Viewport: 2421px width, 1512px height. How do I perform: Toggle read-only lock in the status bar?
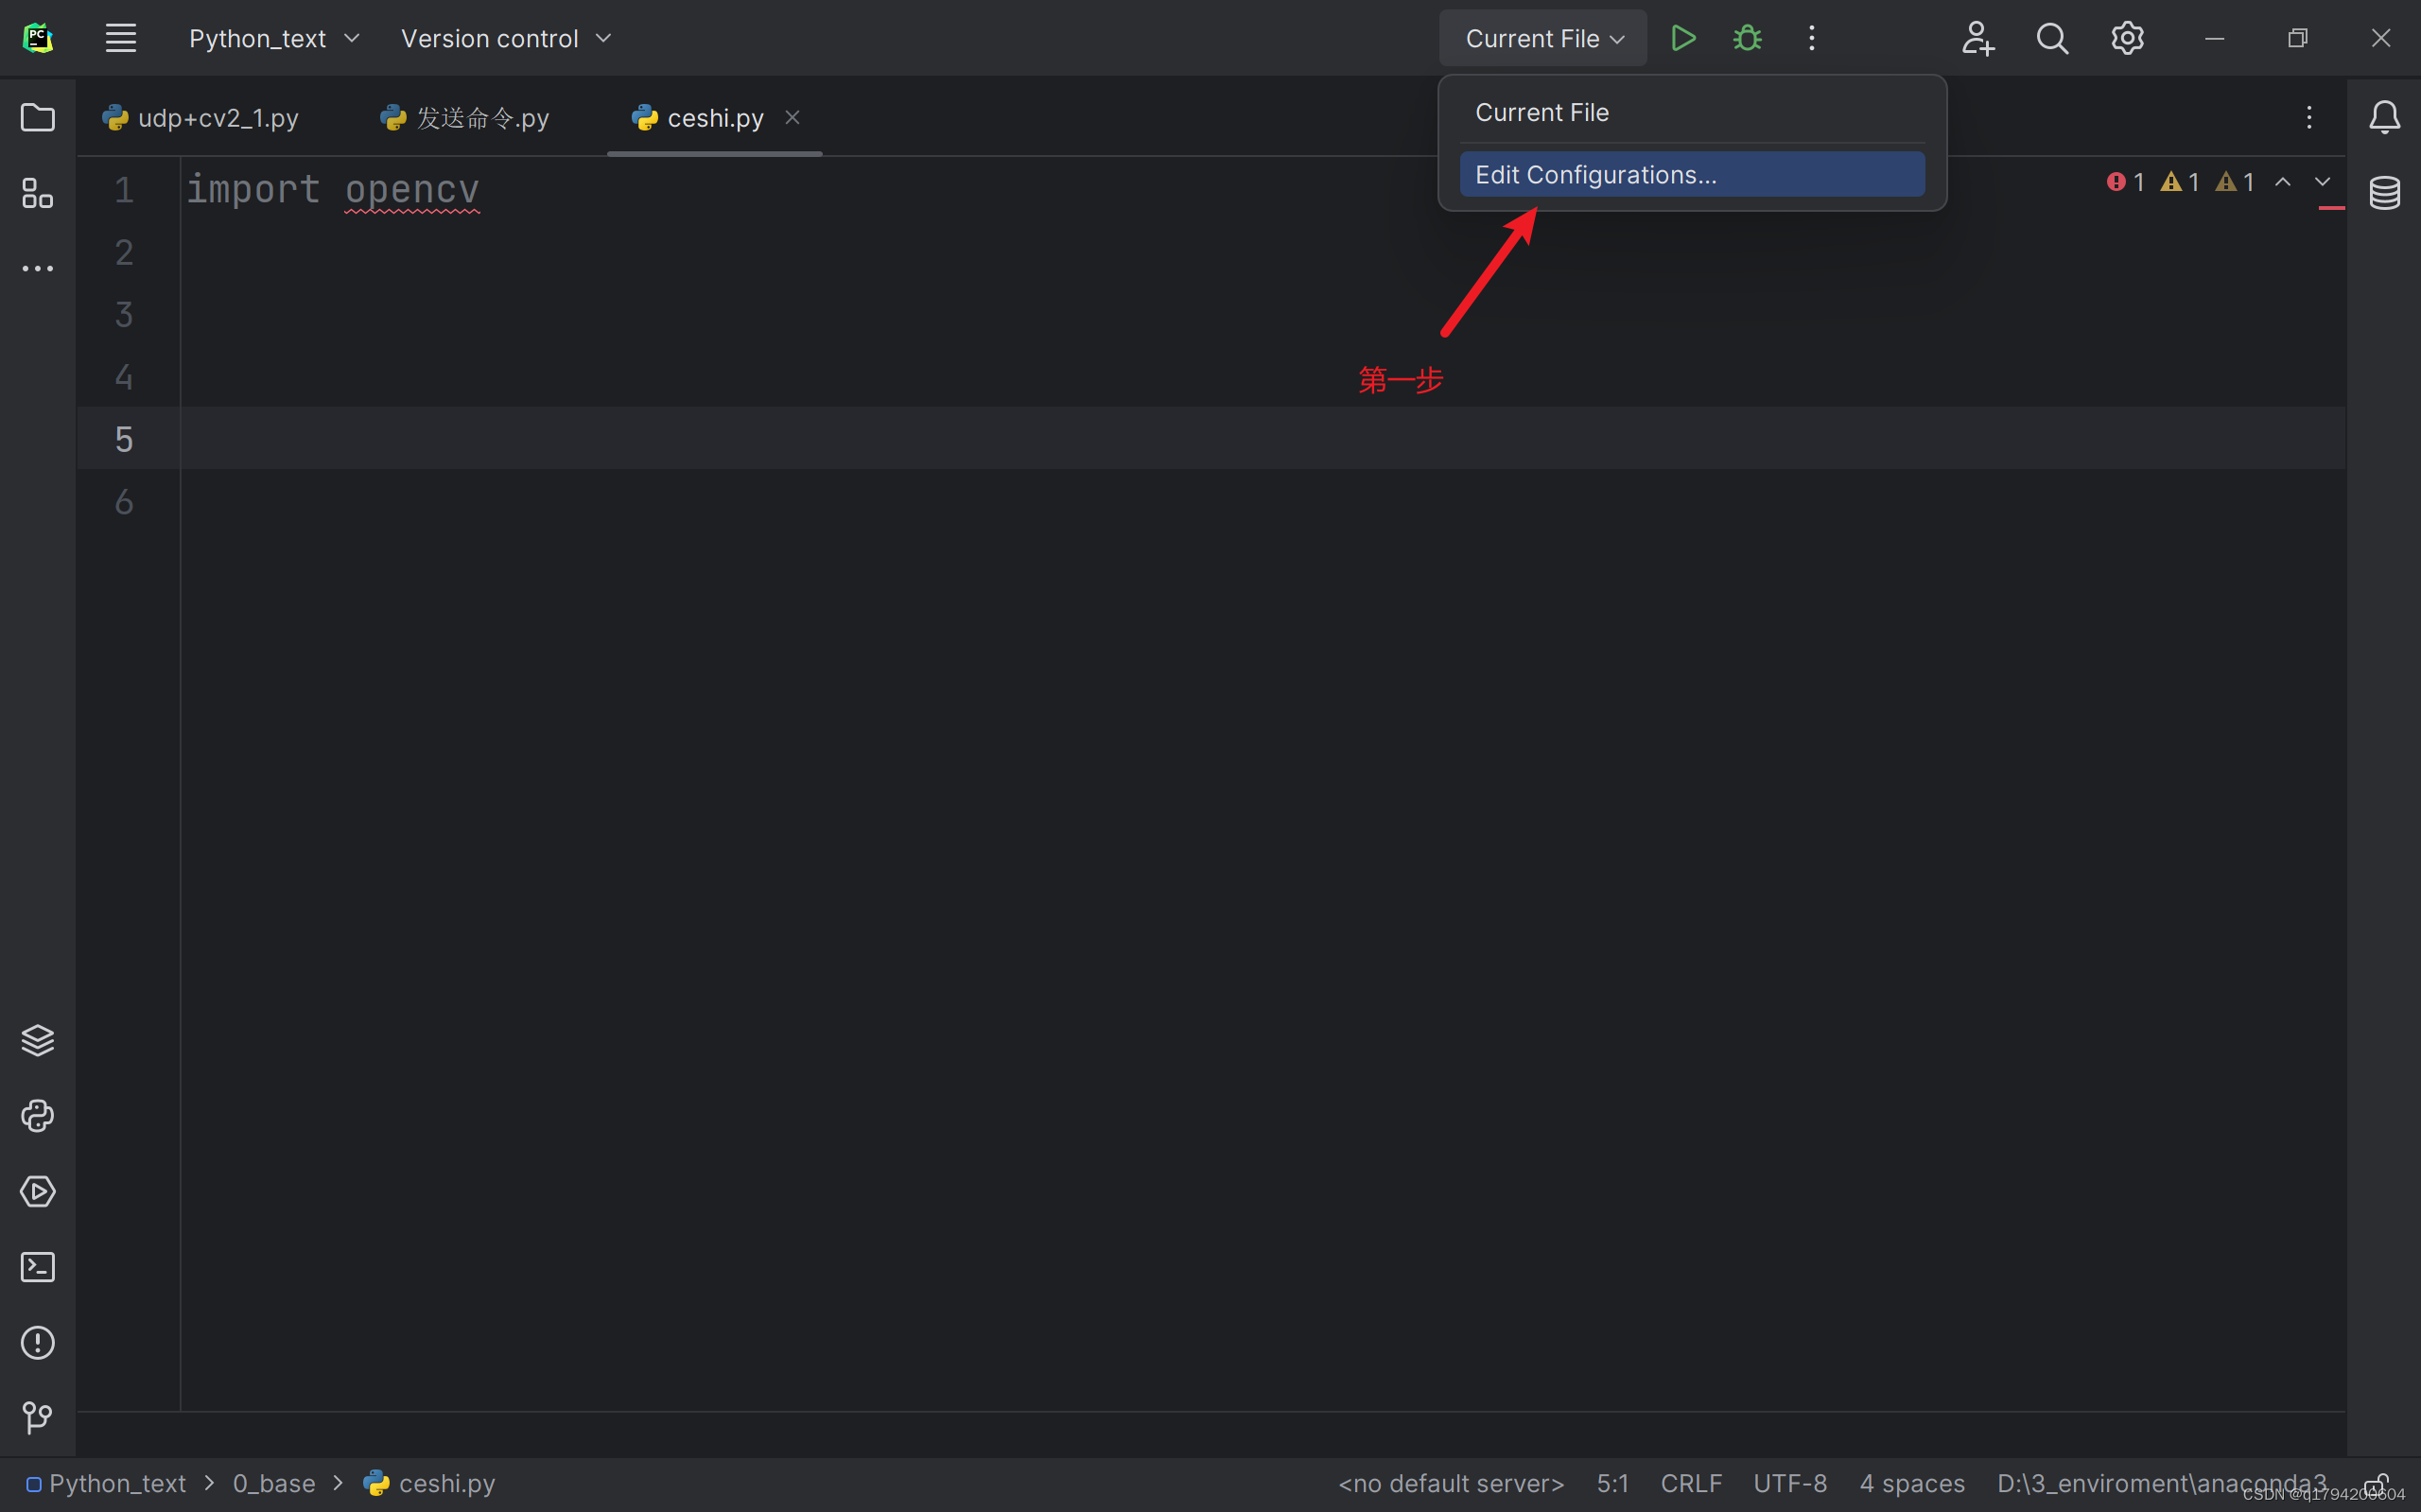coord(2377,1483)
